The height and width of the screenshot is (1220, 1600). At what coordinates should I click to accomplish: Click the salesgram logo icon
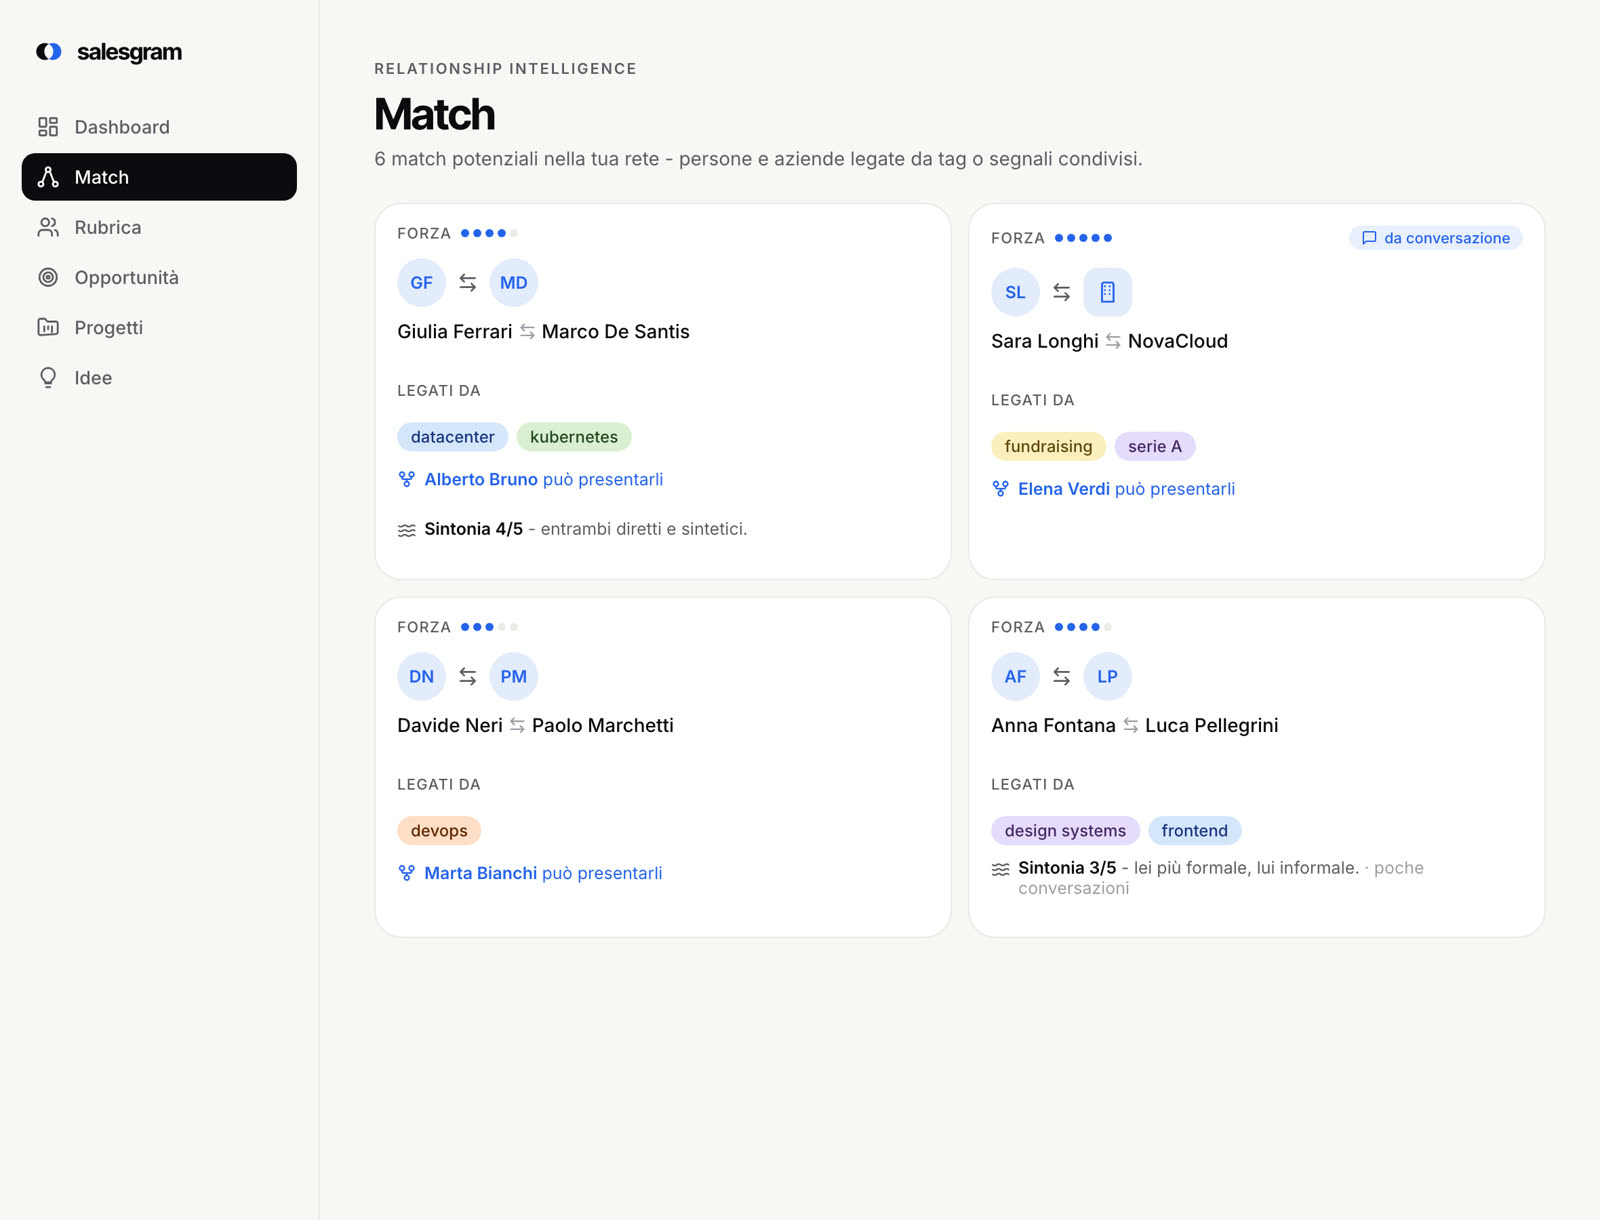pyautogui.click(x=49, y=52)
